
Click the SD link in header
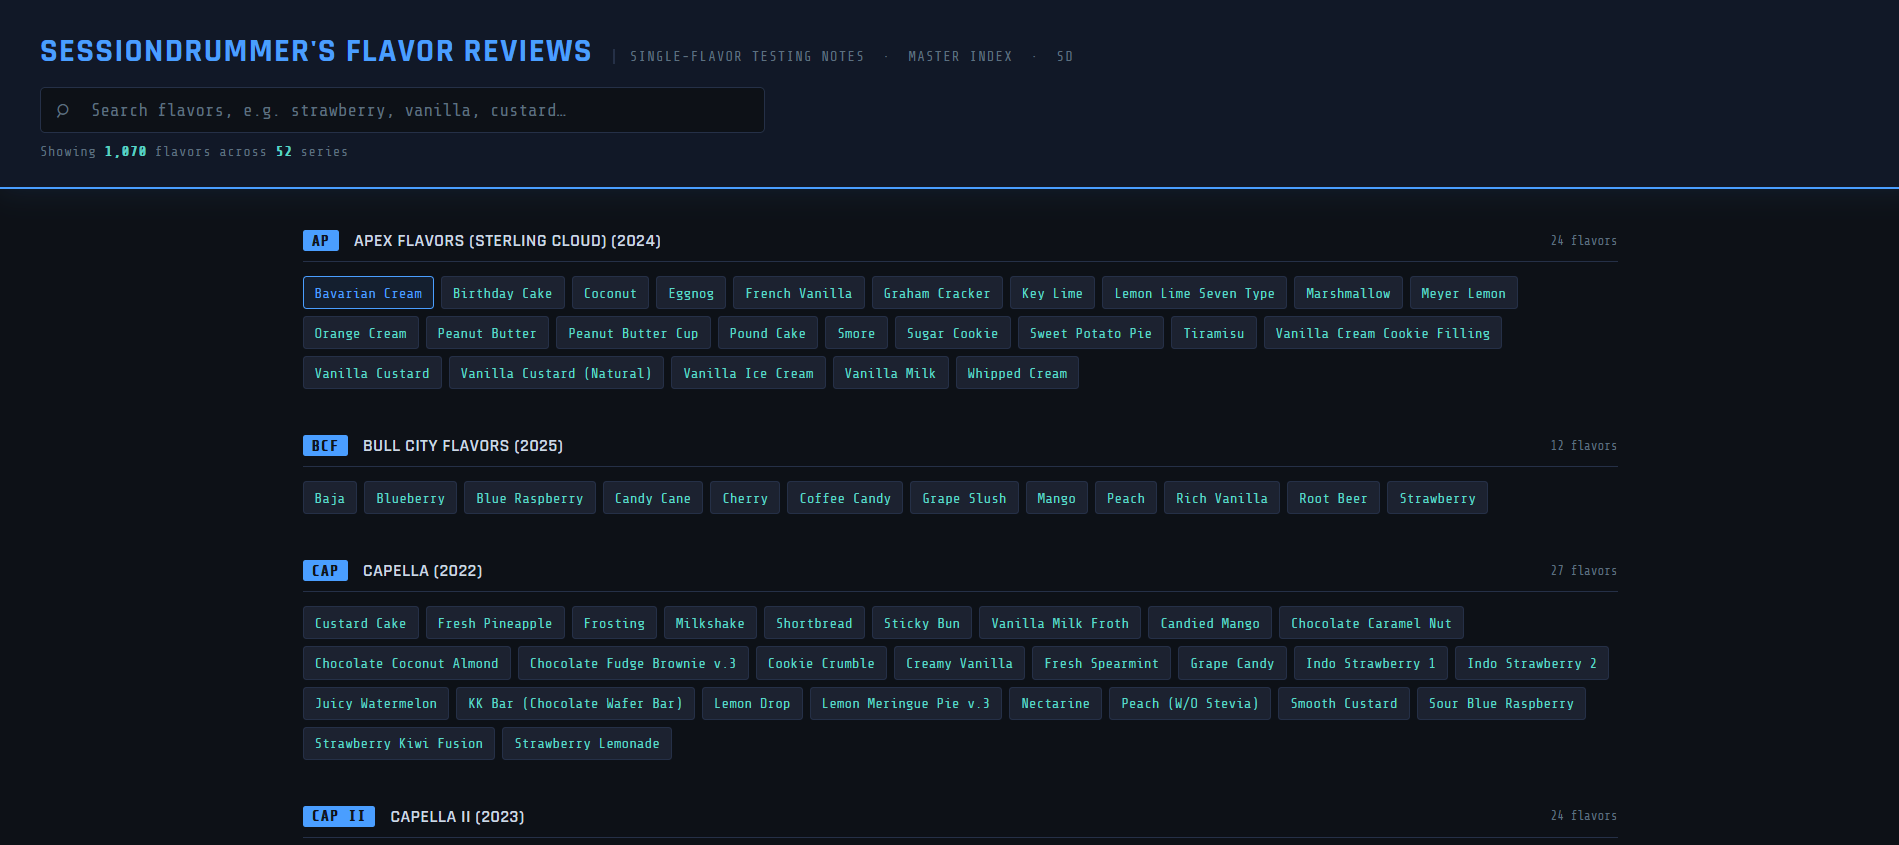1064,57
